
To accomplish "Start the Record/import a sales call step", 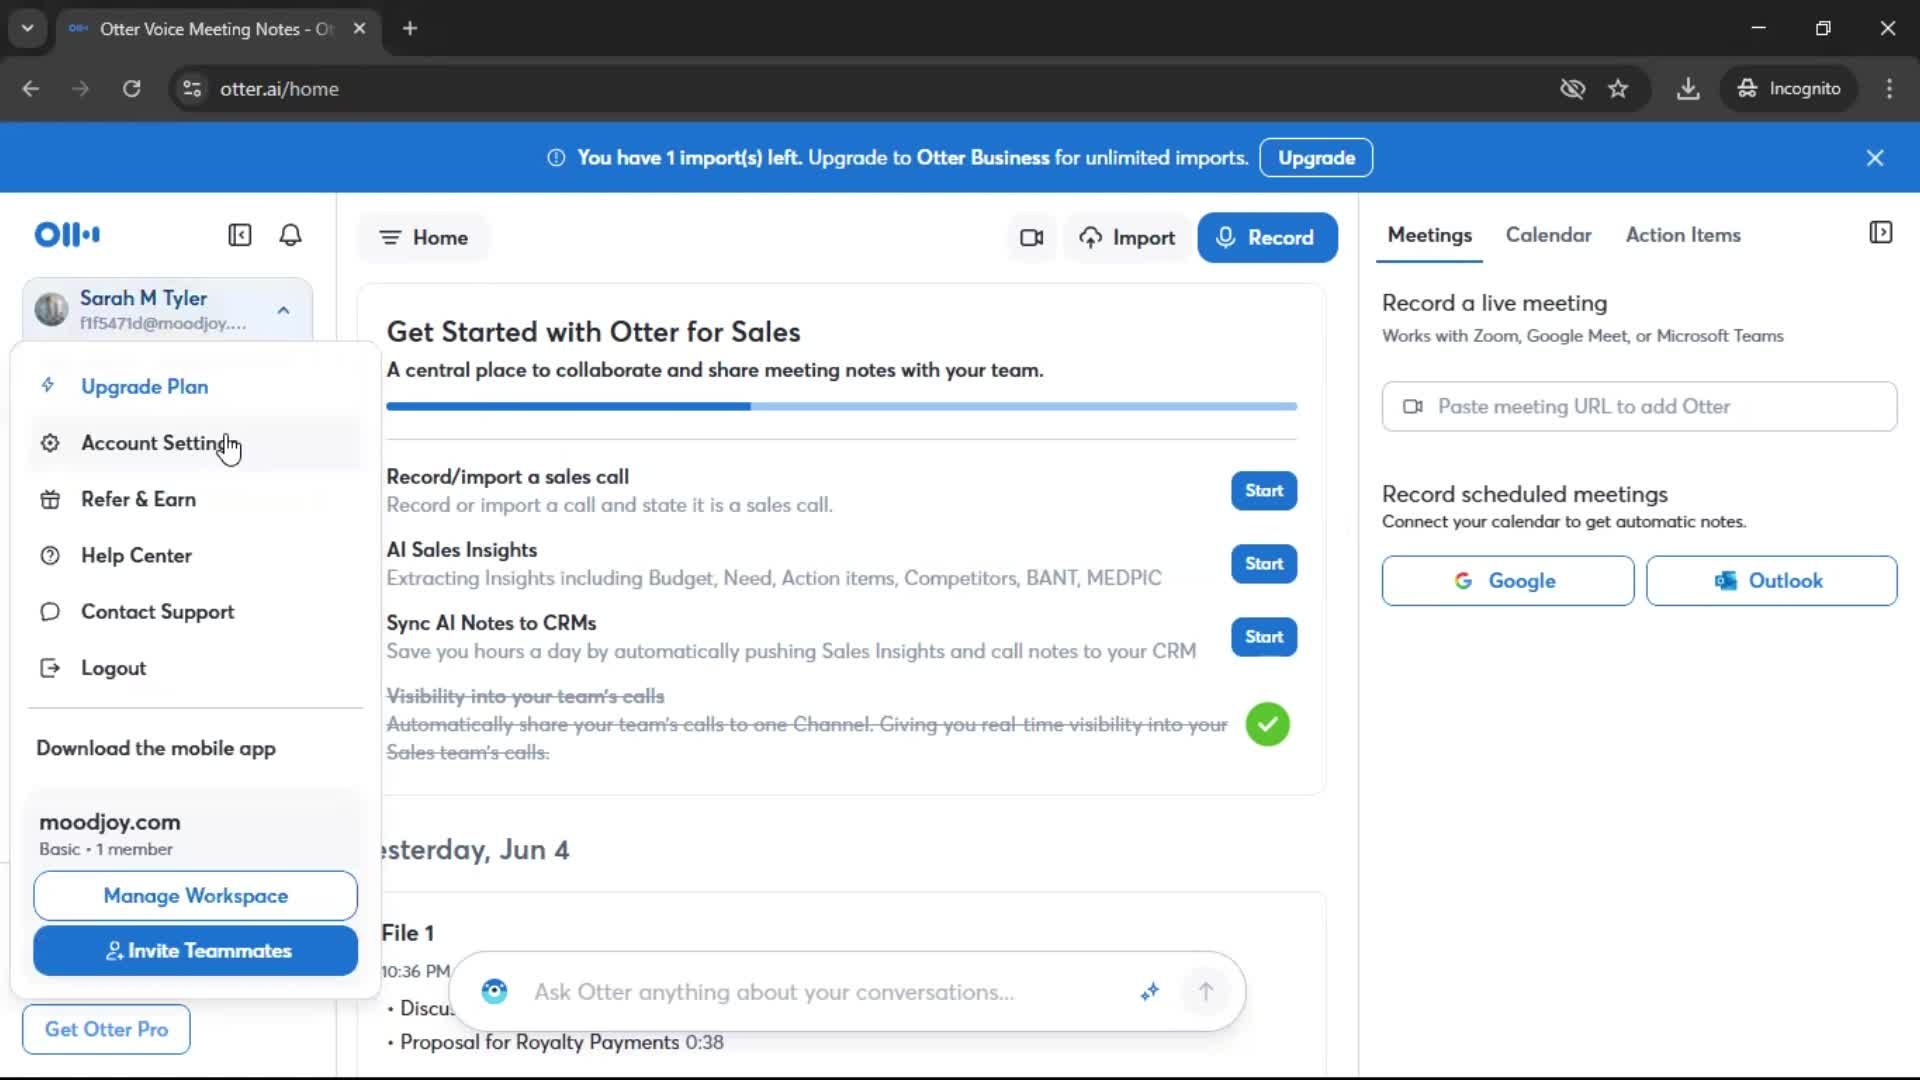I will [1264, 491].
